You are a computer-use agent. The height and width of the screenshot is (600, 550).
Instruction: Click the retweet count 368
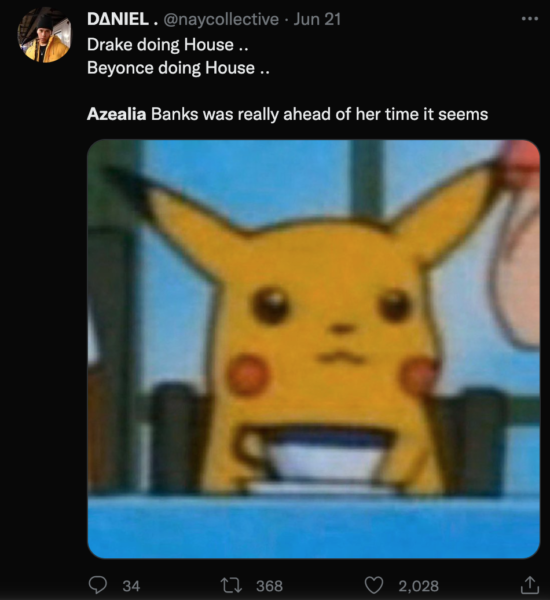pyautogui.click(x=269, y=586)
